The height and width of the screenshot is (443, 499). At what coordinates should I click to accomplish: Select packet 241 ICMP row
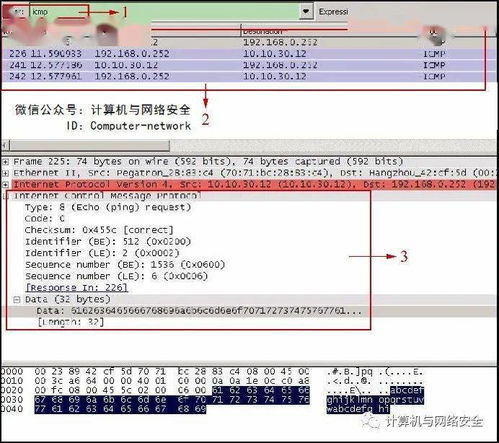pyautogui.click(x=243, y=65)
